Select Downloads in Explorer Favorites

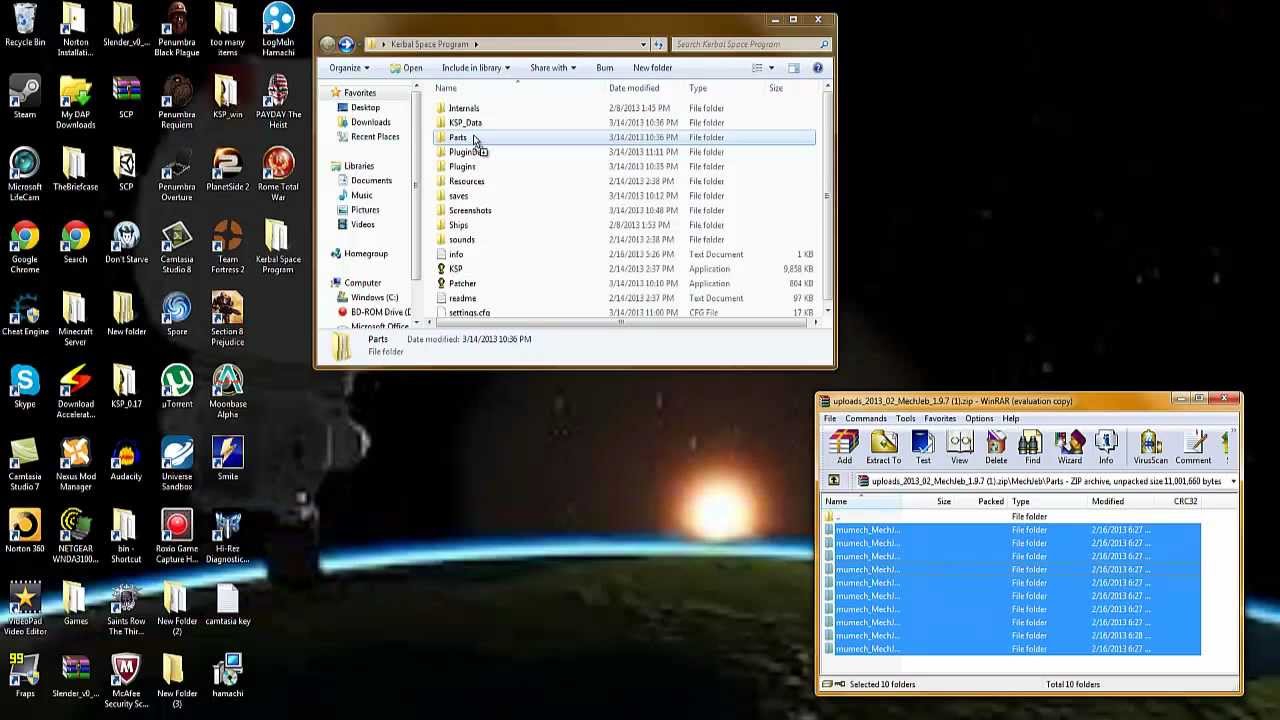pos(370,122)
